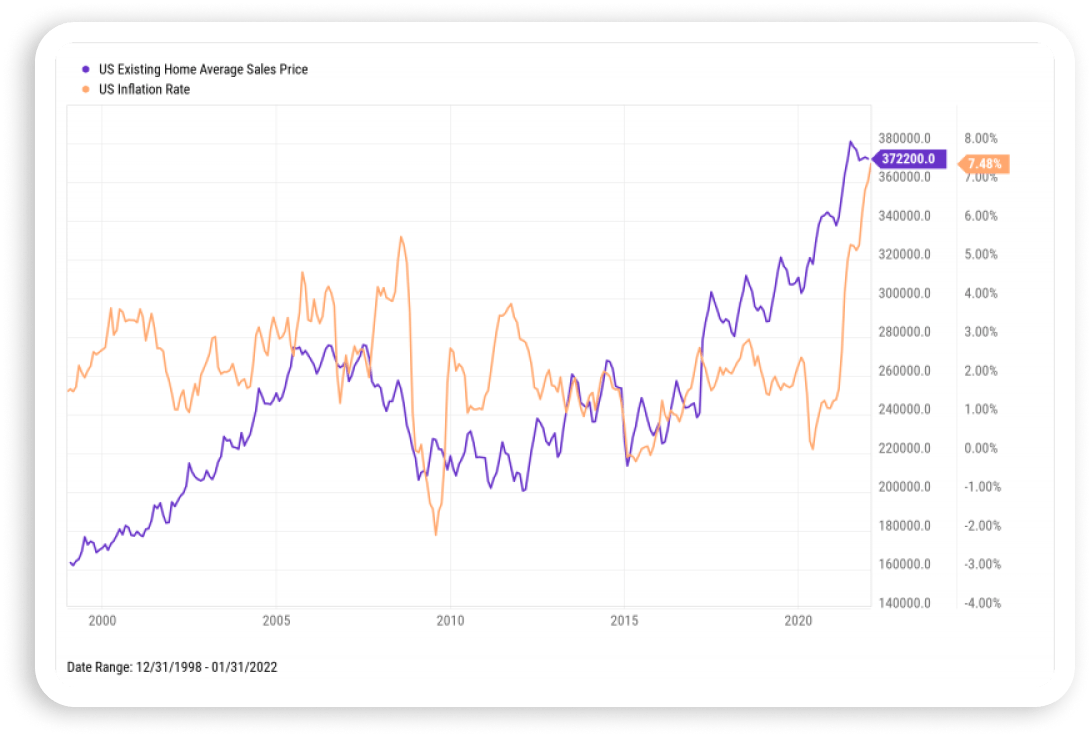
Task: Click the 380000.0 axis label
Action: pos(905,139)
